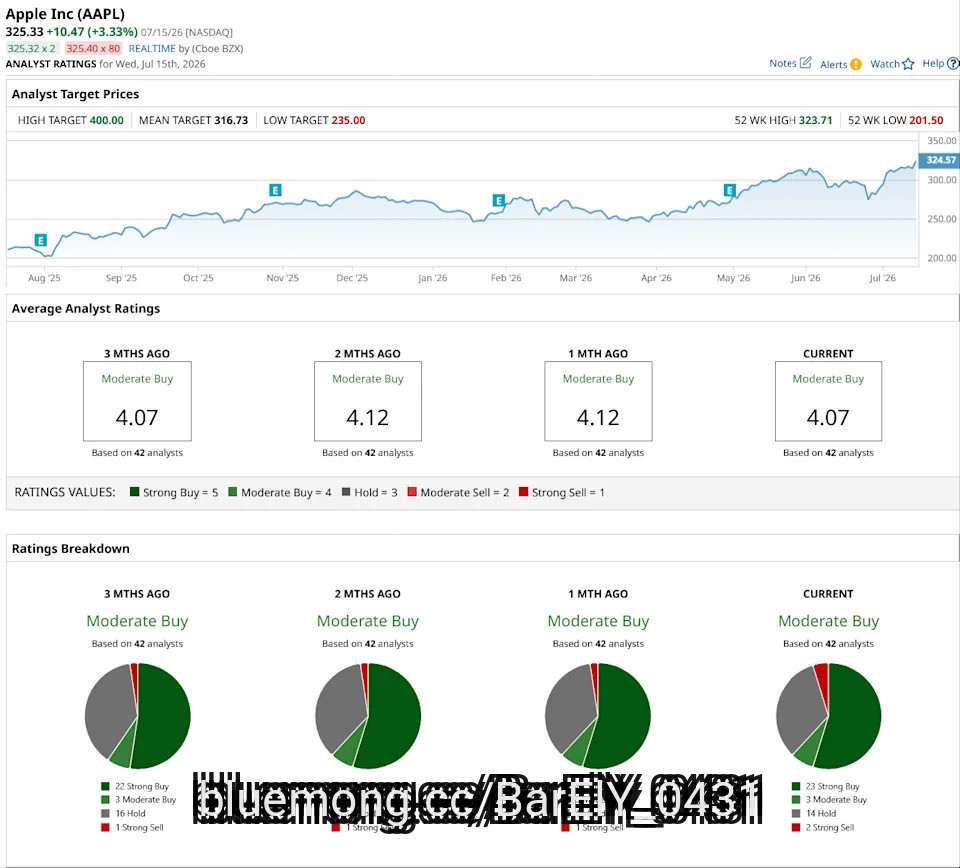Click the Ratings Breakdown section header
This screenshot has width=960, height=868.
pos(70,548)
